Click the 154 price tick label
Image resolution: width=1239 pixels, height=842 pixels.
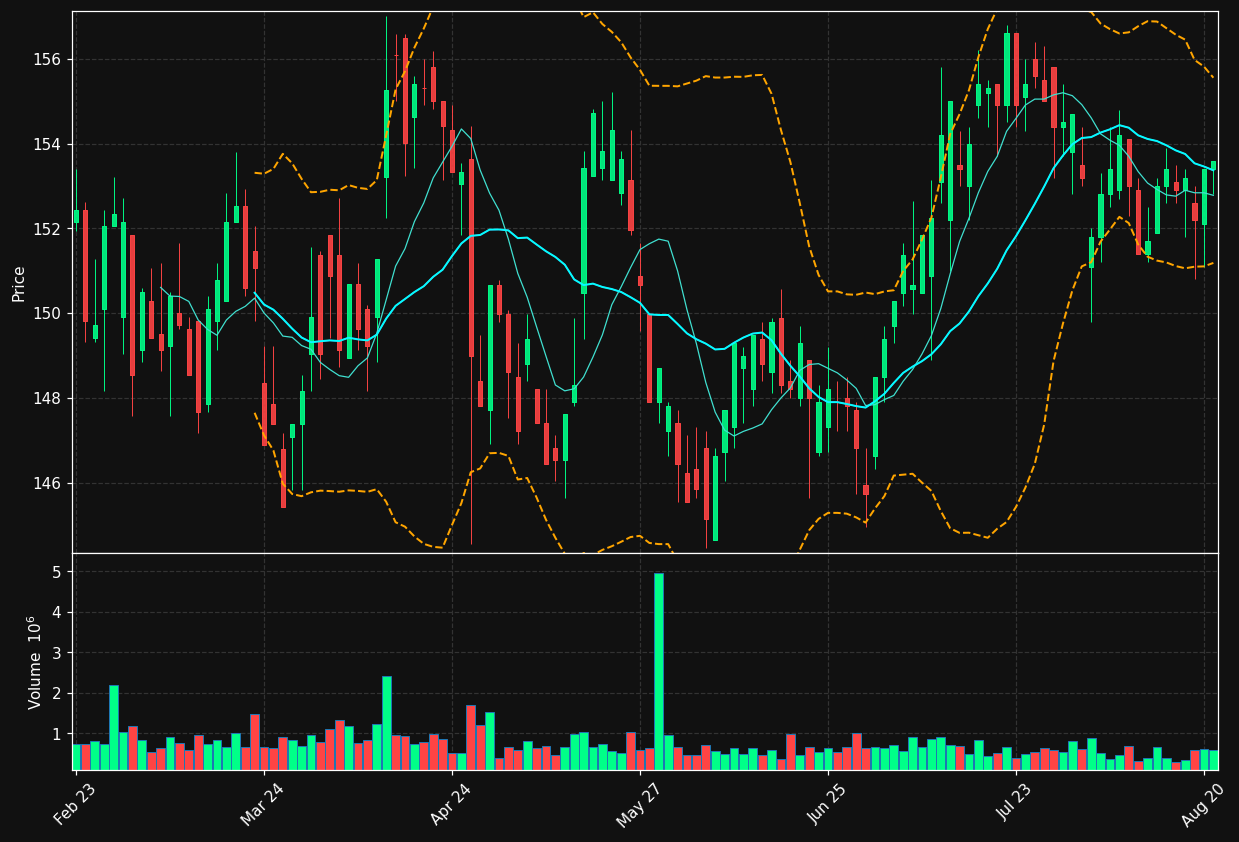pyautogui.click(x=48, y=145)
